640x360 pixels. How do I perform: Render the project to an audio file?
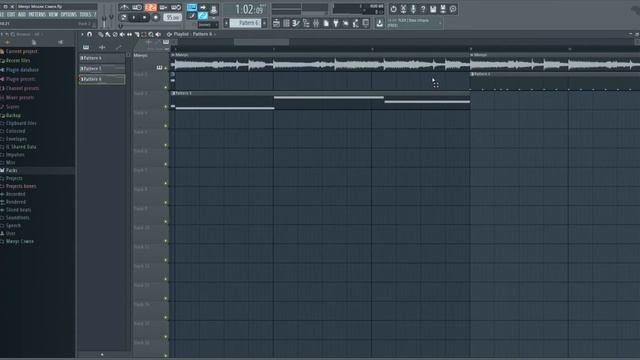pos(443,9)
